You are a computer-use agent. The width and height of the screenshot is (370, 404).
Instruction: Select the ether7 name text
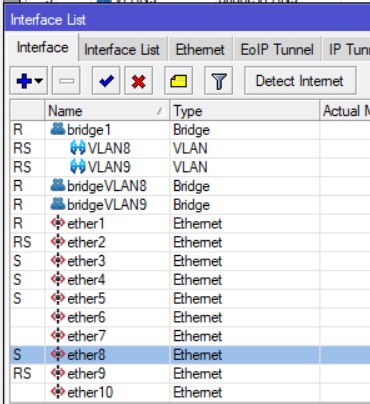pyautogui.click(x=86, y=336)
